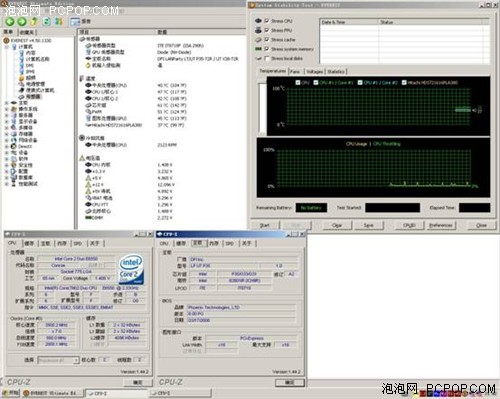Select the EVEREST v4.50 root node icon

click(6, 40)
